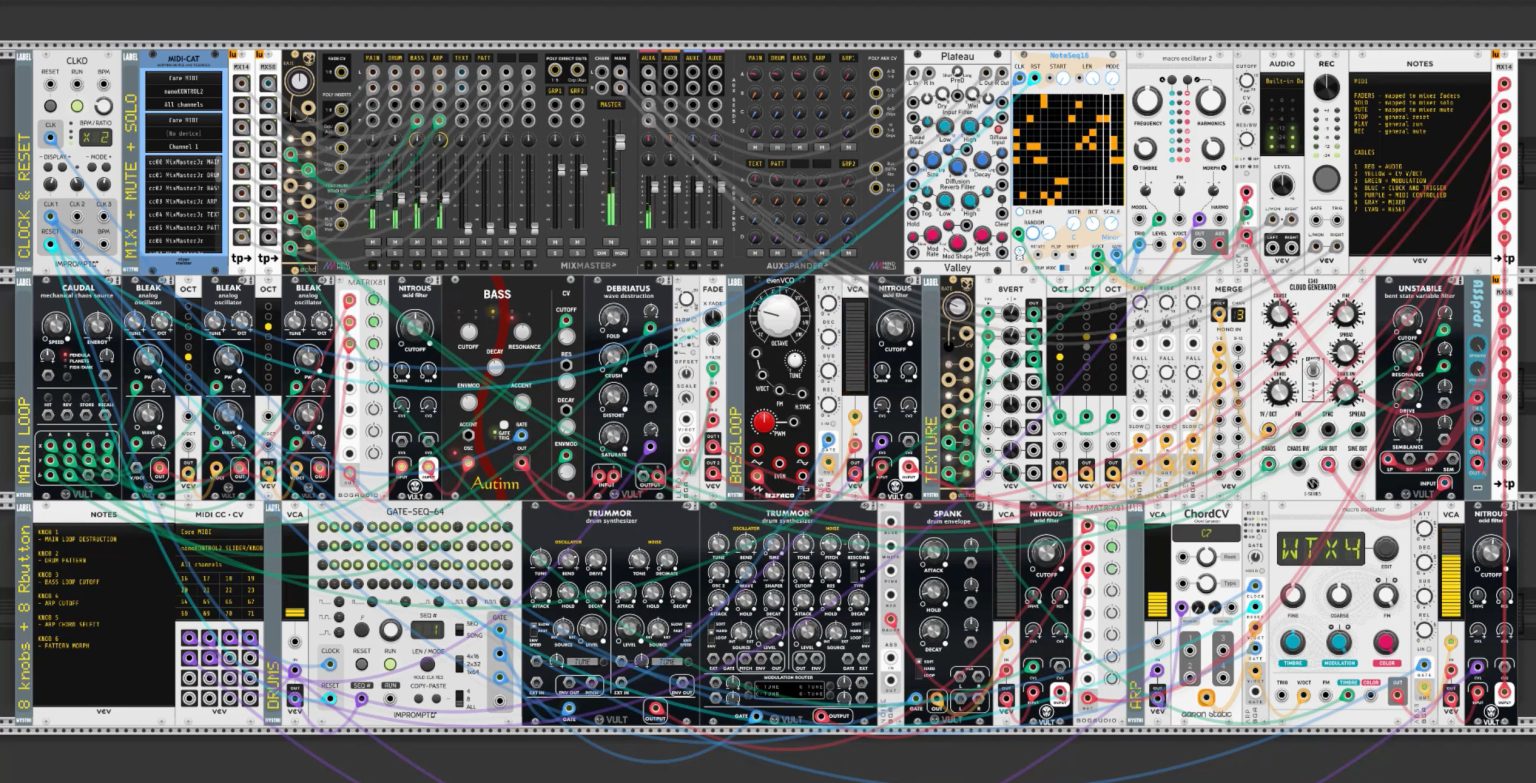This screenshot has height=783, width=1536.
Task: Click the SEQ # display on GATE-SEQ-64
Action: (427, 630)
